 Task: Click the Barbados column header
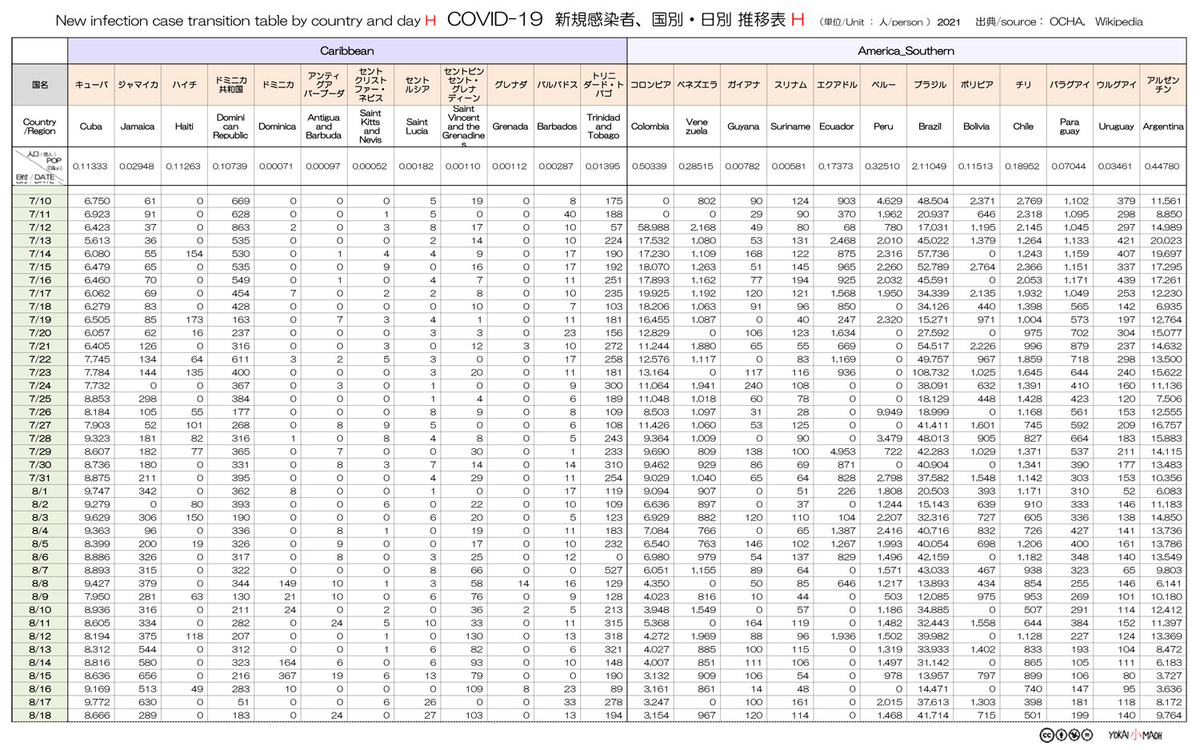[x=558, y=128]
